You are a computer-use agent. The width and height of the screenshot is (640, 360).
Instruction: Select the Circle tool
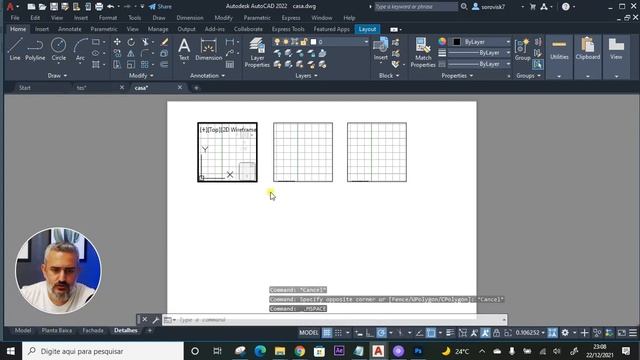click(x=58, y=49)
